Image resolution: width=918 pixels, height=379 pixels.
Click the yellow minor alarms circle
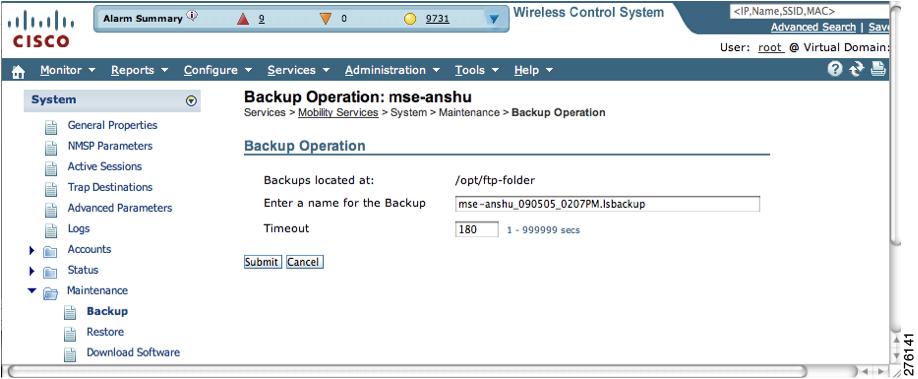pyautogui.click(x=410, y=19)
